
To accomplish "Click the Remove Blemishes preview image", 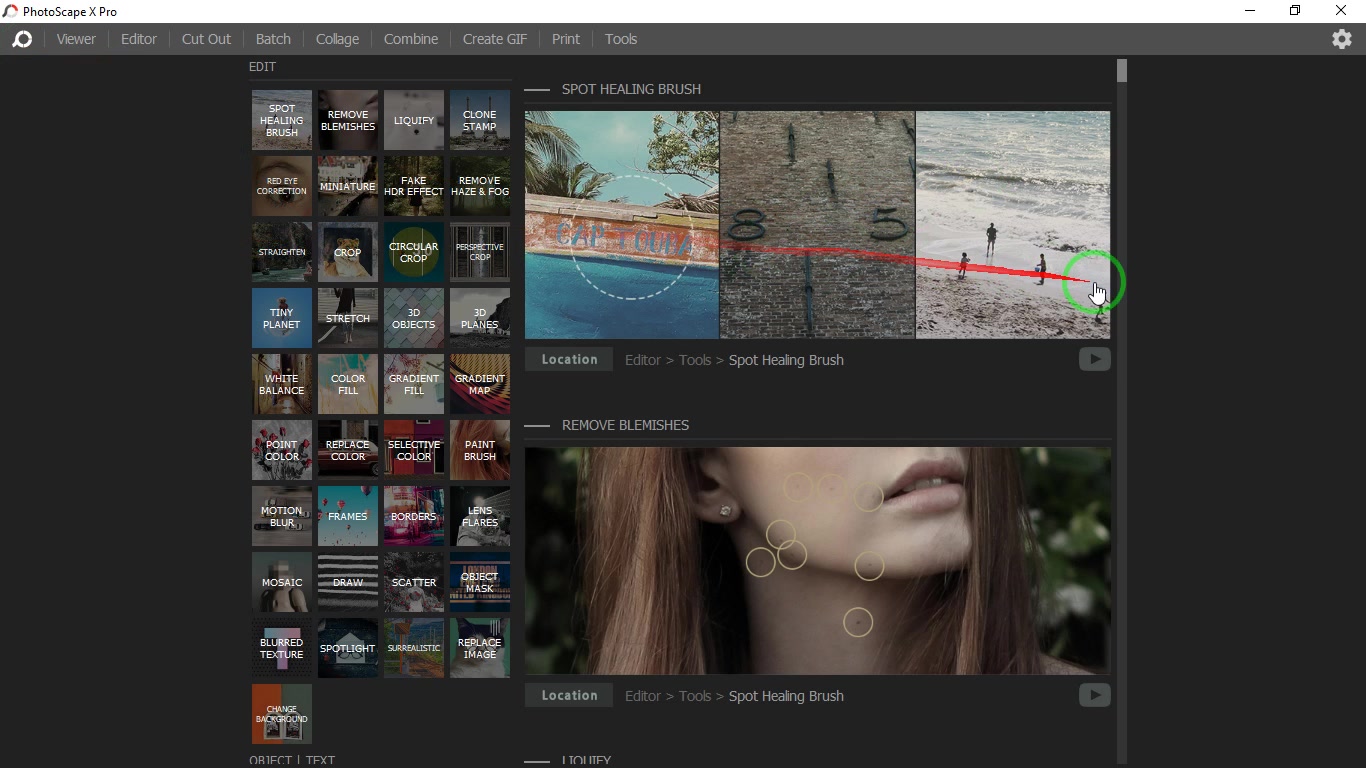I will (818, 561).
